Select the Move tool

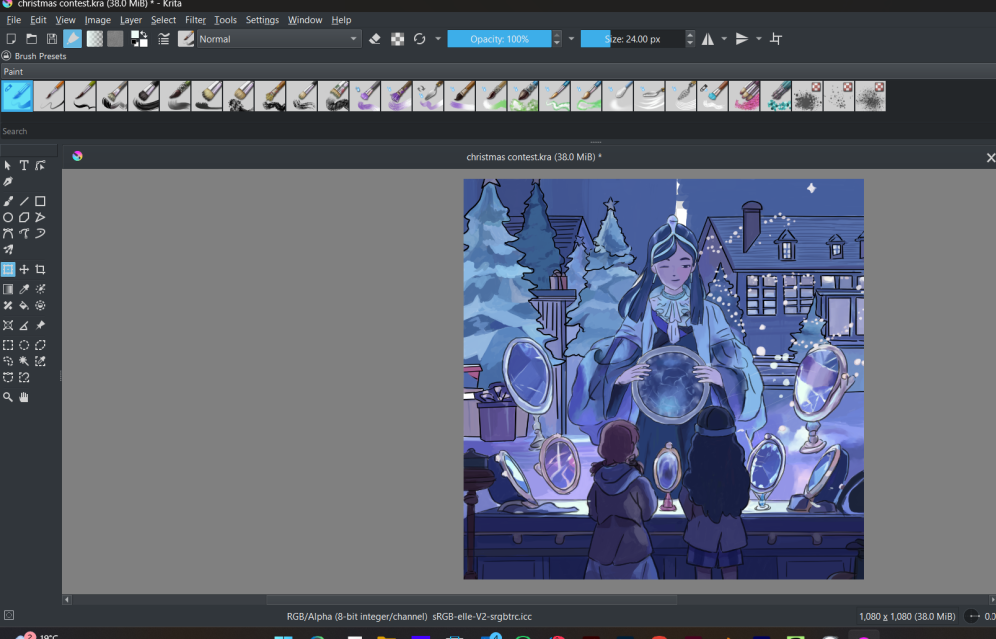[24, 269]
